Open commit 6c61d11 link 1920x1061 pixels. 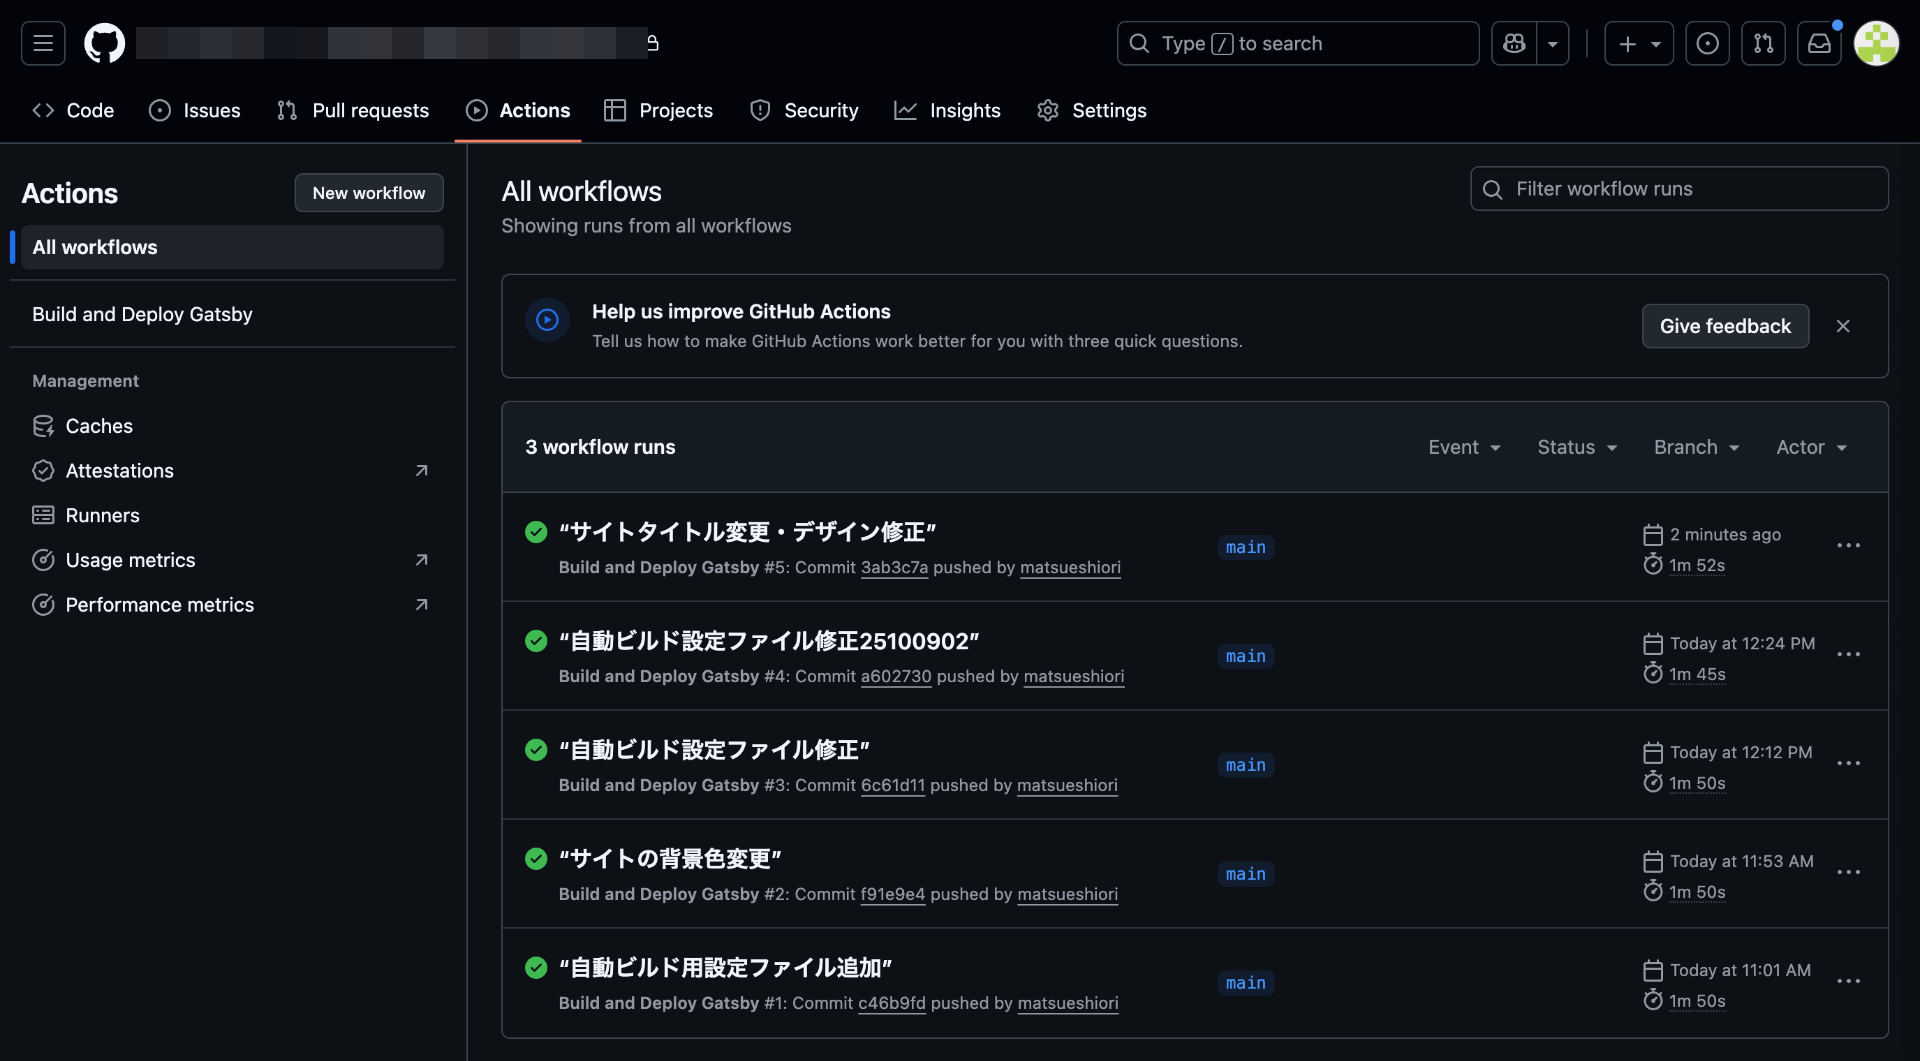[893, 786]
